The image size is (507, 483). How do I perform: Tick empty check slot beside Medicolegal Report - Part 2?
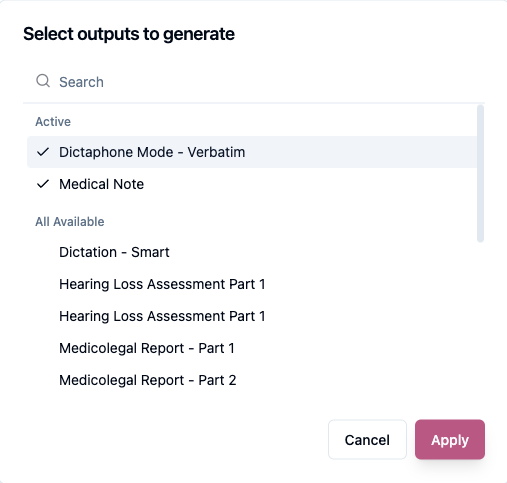(43, 380)
